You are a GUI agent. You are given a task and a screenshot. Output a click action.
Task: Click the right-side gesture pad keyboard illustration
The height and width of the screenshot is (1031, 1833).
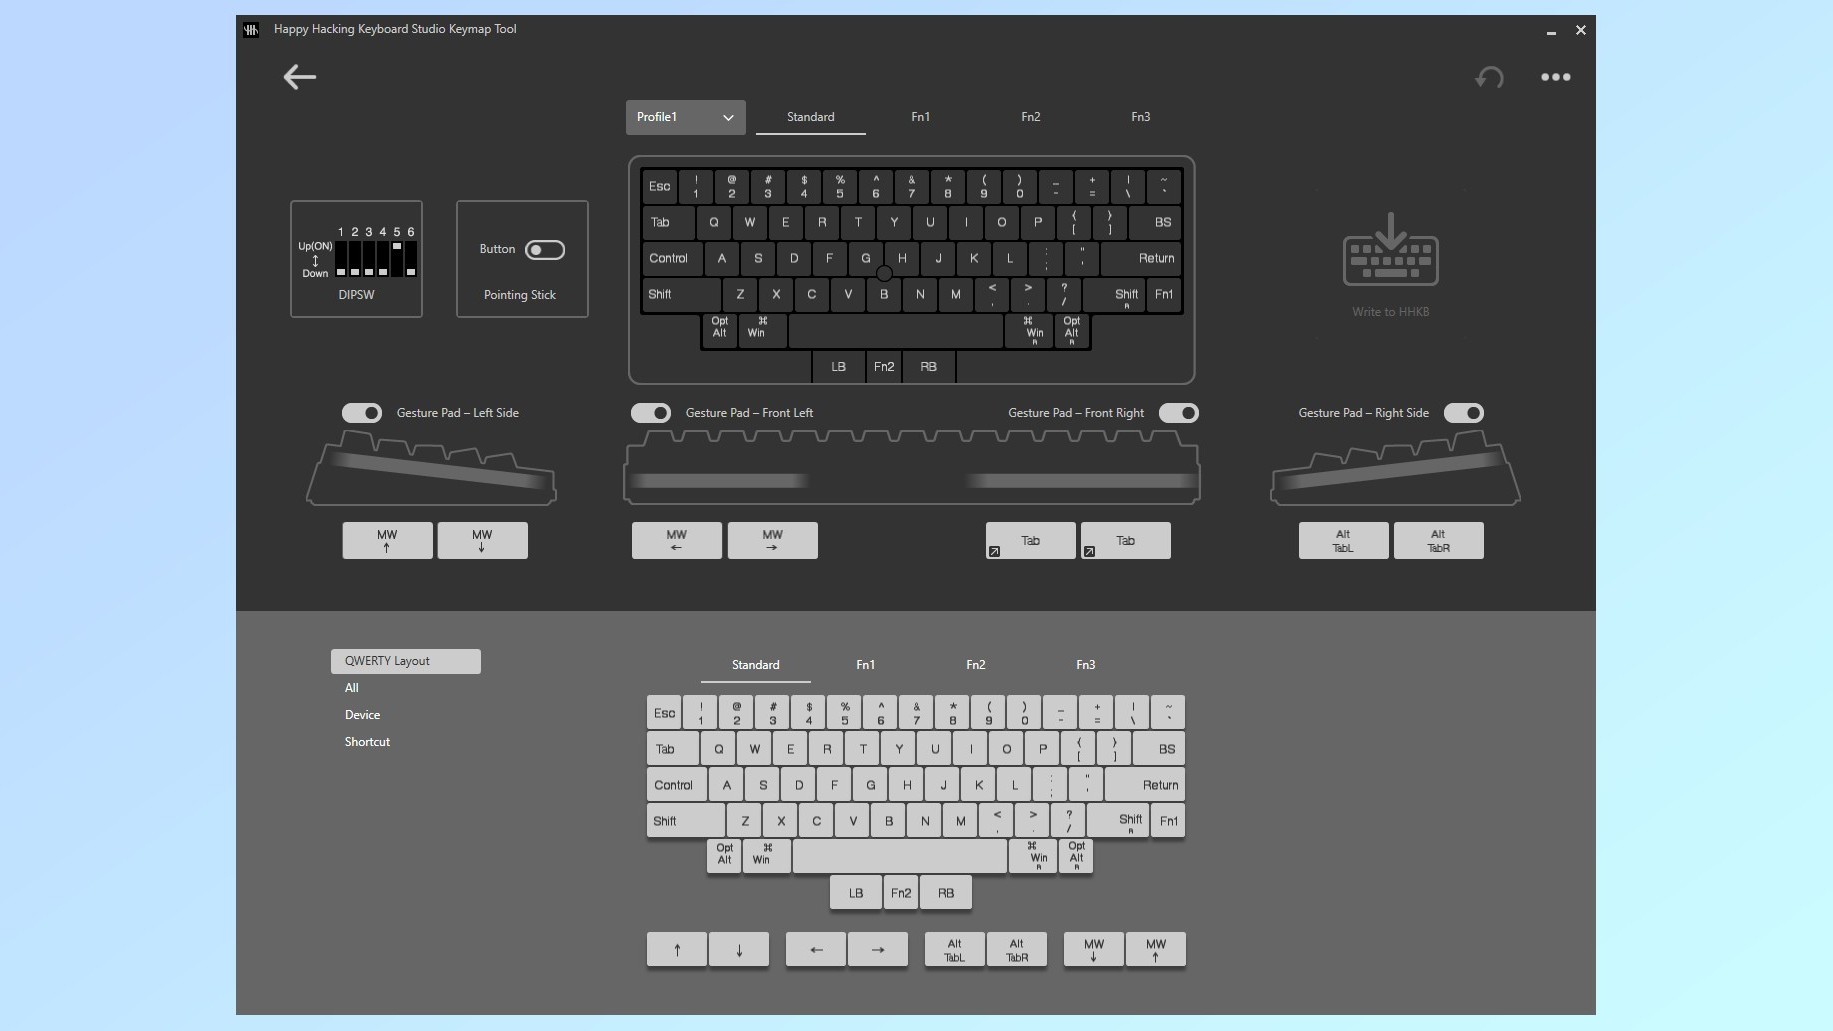pyautogui.click(x=1393, y=468)
